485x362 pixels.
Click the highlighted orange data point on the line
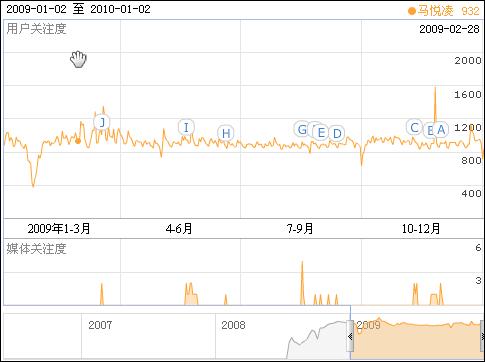pos(78,141)
